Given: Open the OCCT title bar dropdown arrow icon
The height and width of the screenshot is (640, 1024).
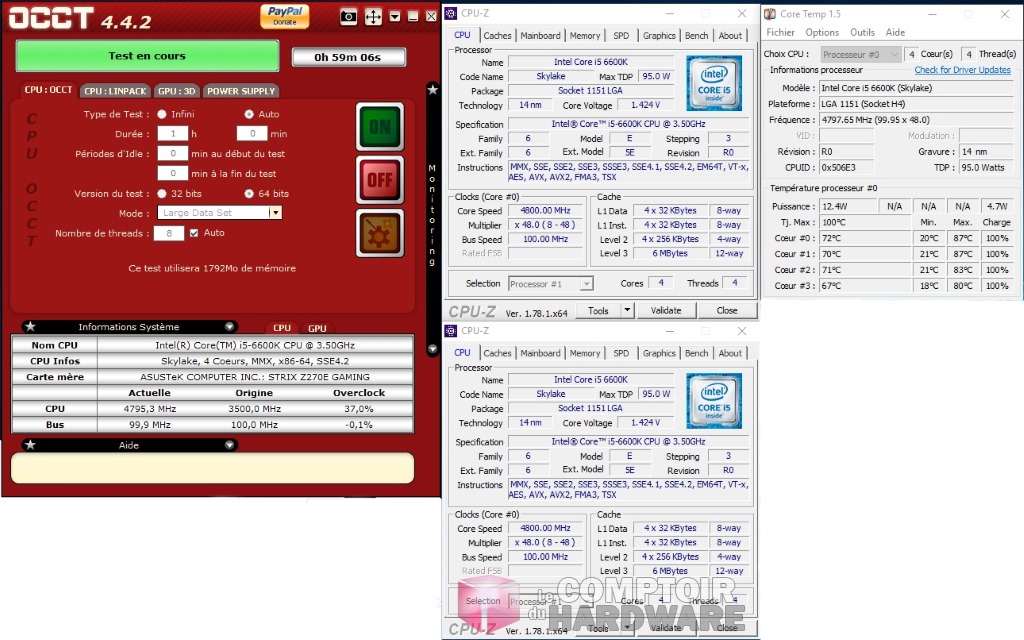Looking at the screenshot, I should [394, 17].
